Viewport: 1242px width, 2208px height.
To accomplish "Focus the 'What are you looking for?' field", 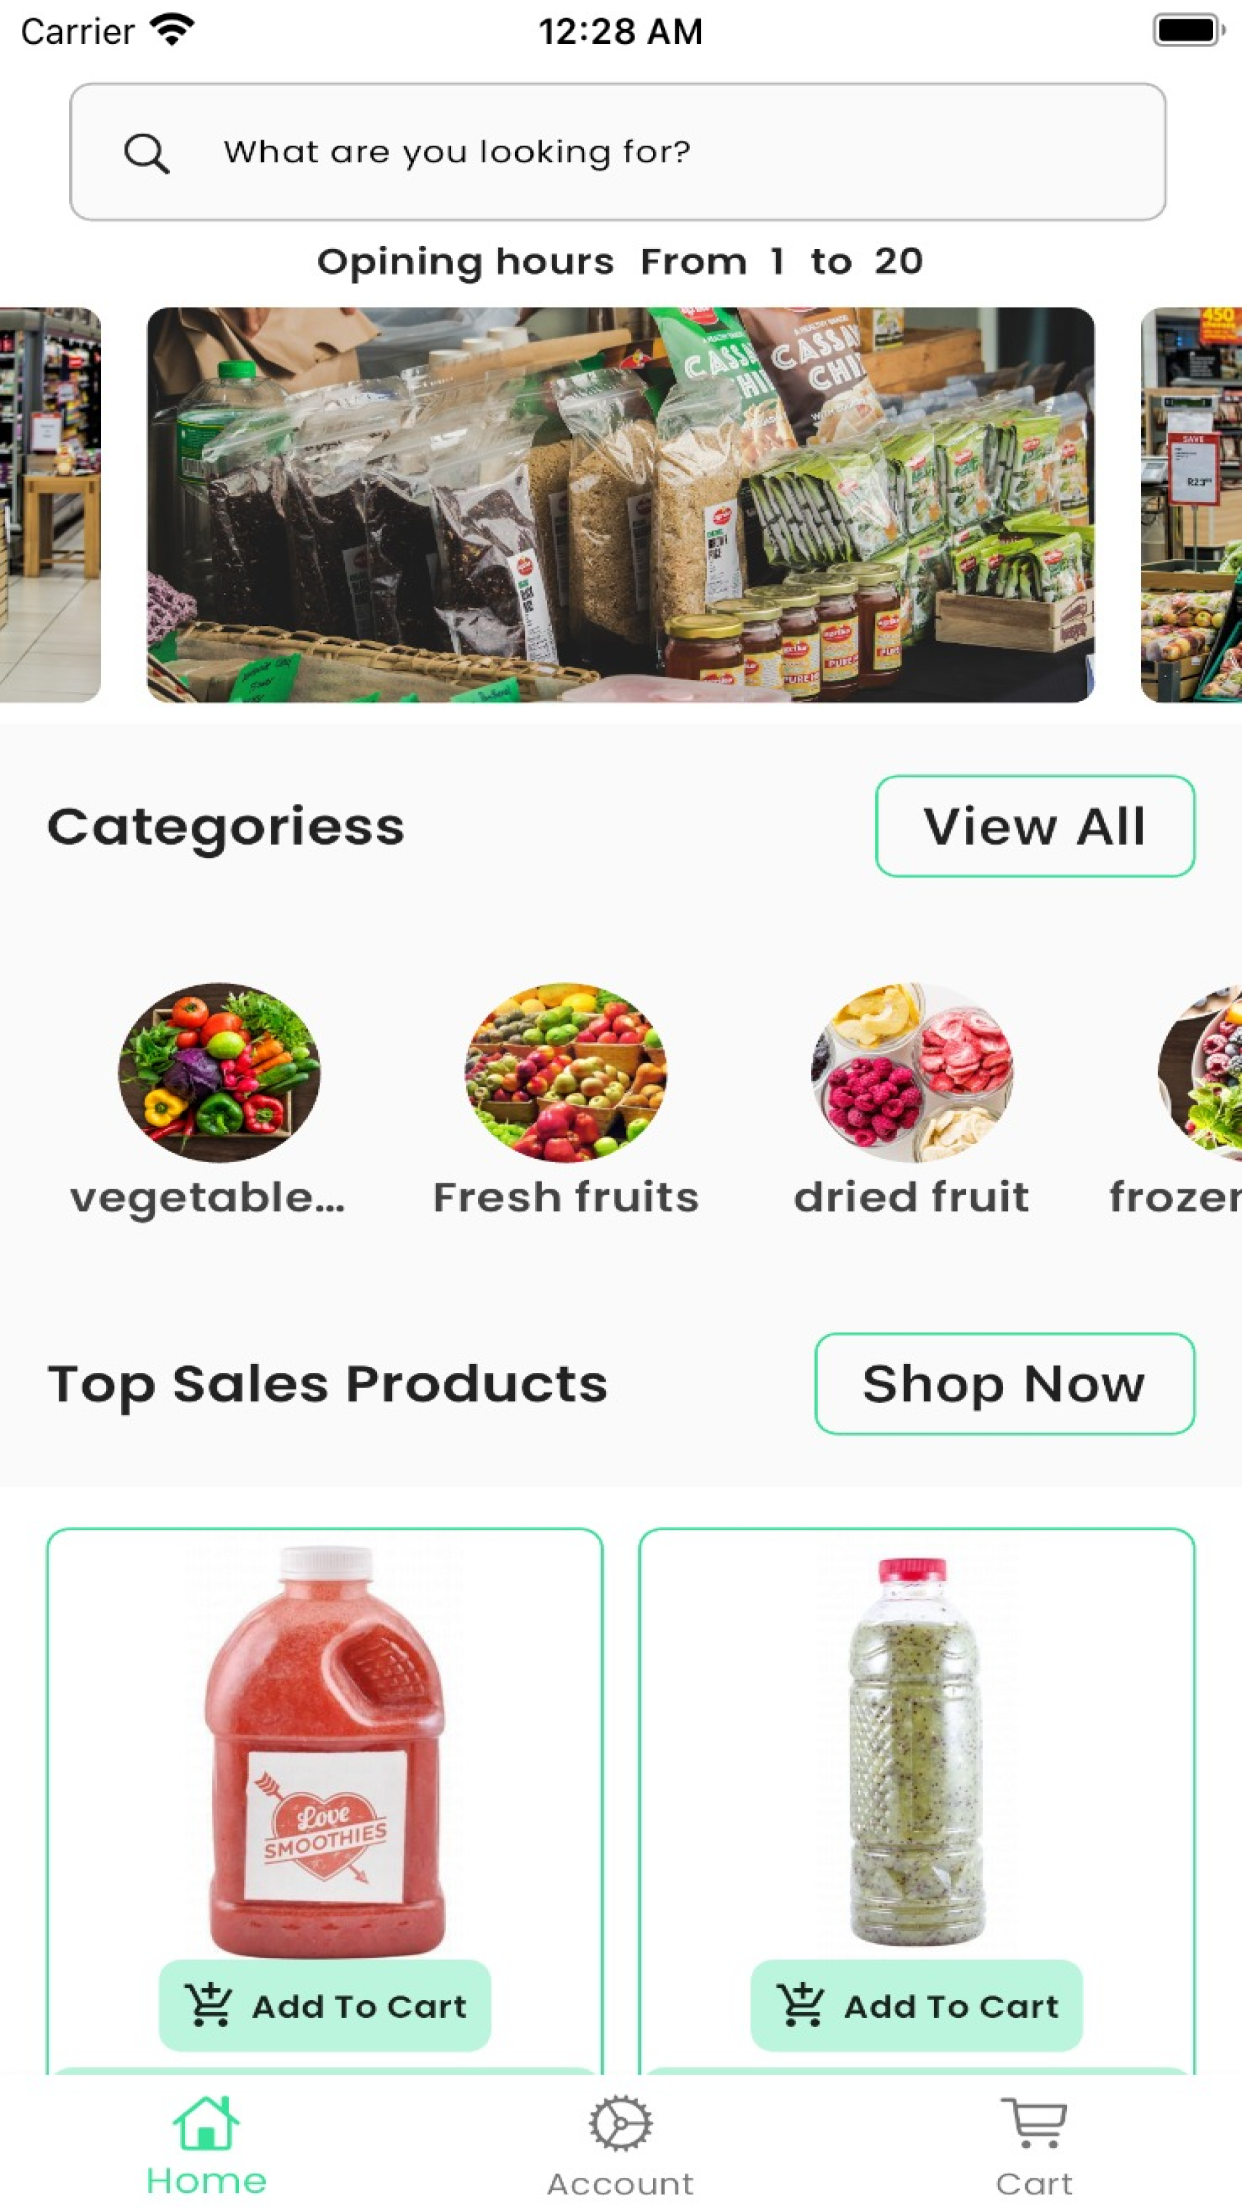I will pyautogui.click(x=618, y=152).
